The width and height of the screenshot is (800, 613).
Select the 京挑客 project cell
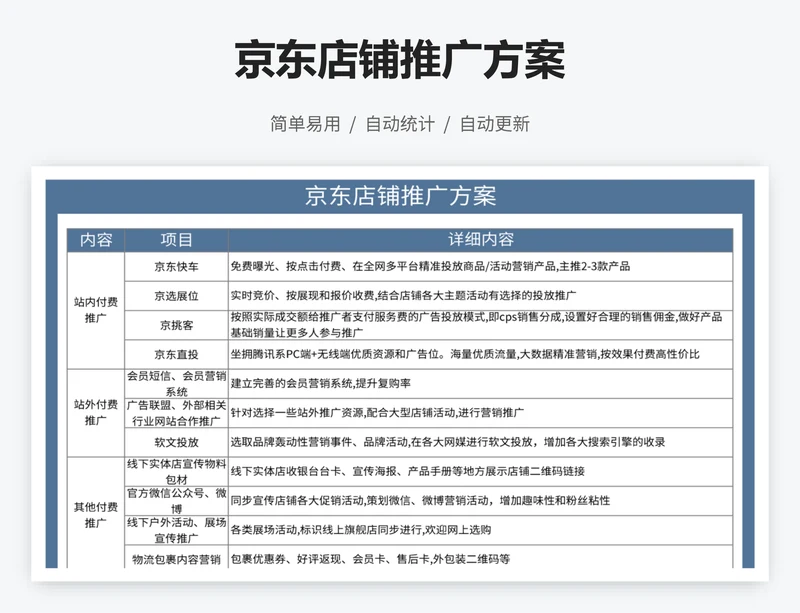[x=177, y=325]
